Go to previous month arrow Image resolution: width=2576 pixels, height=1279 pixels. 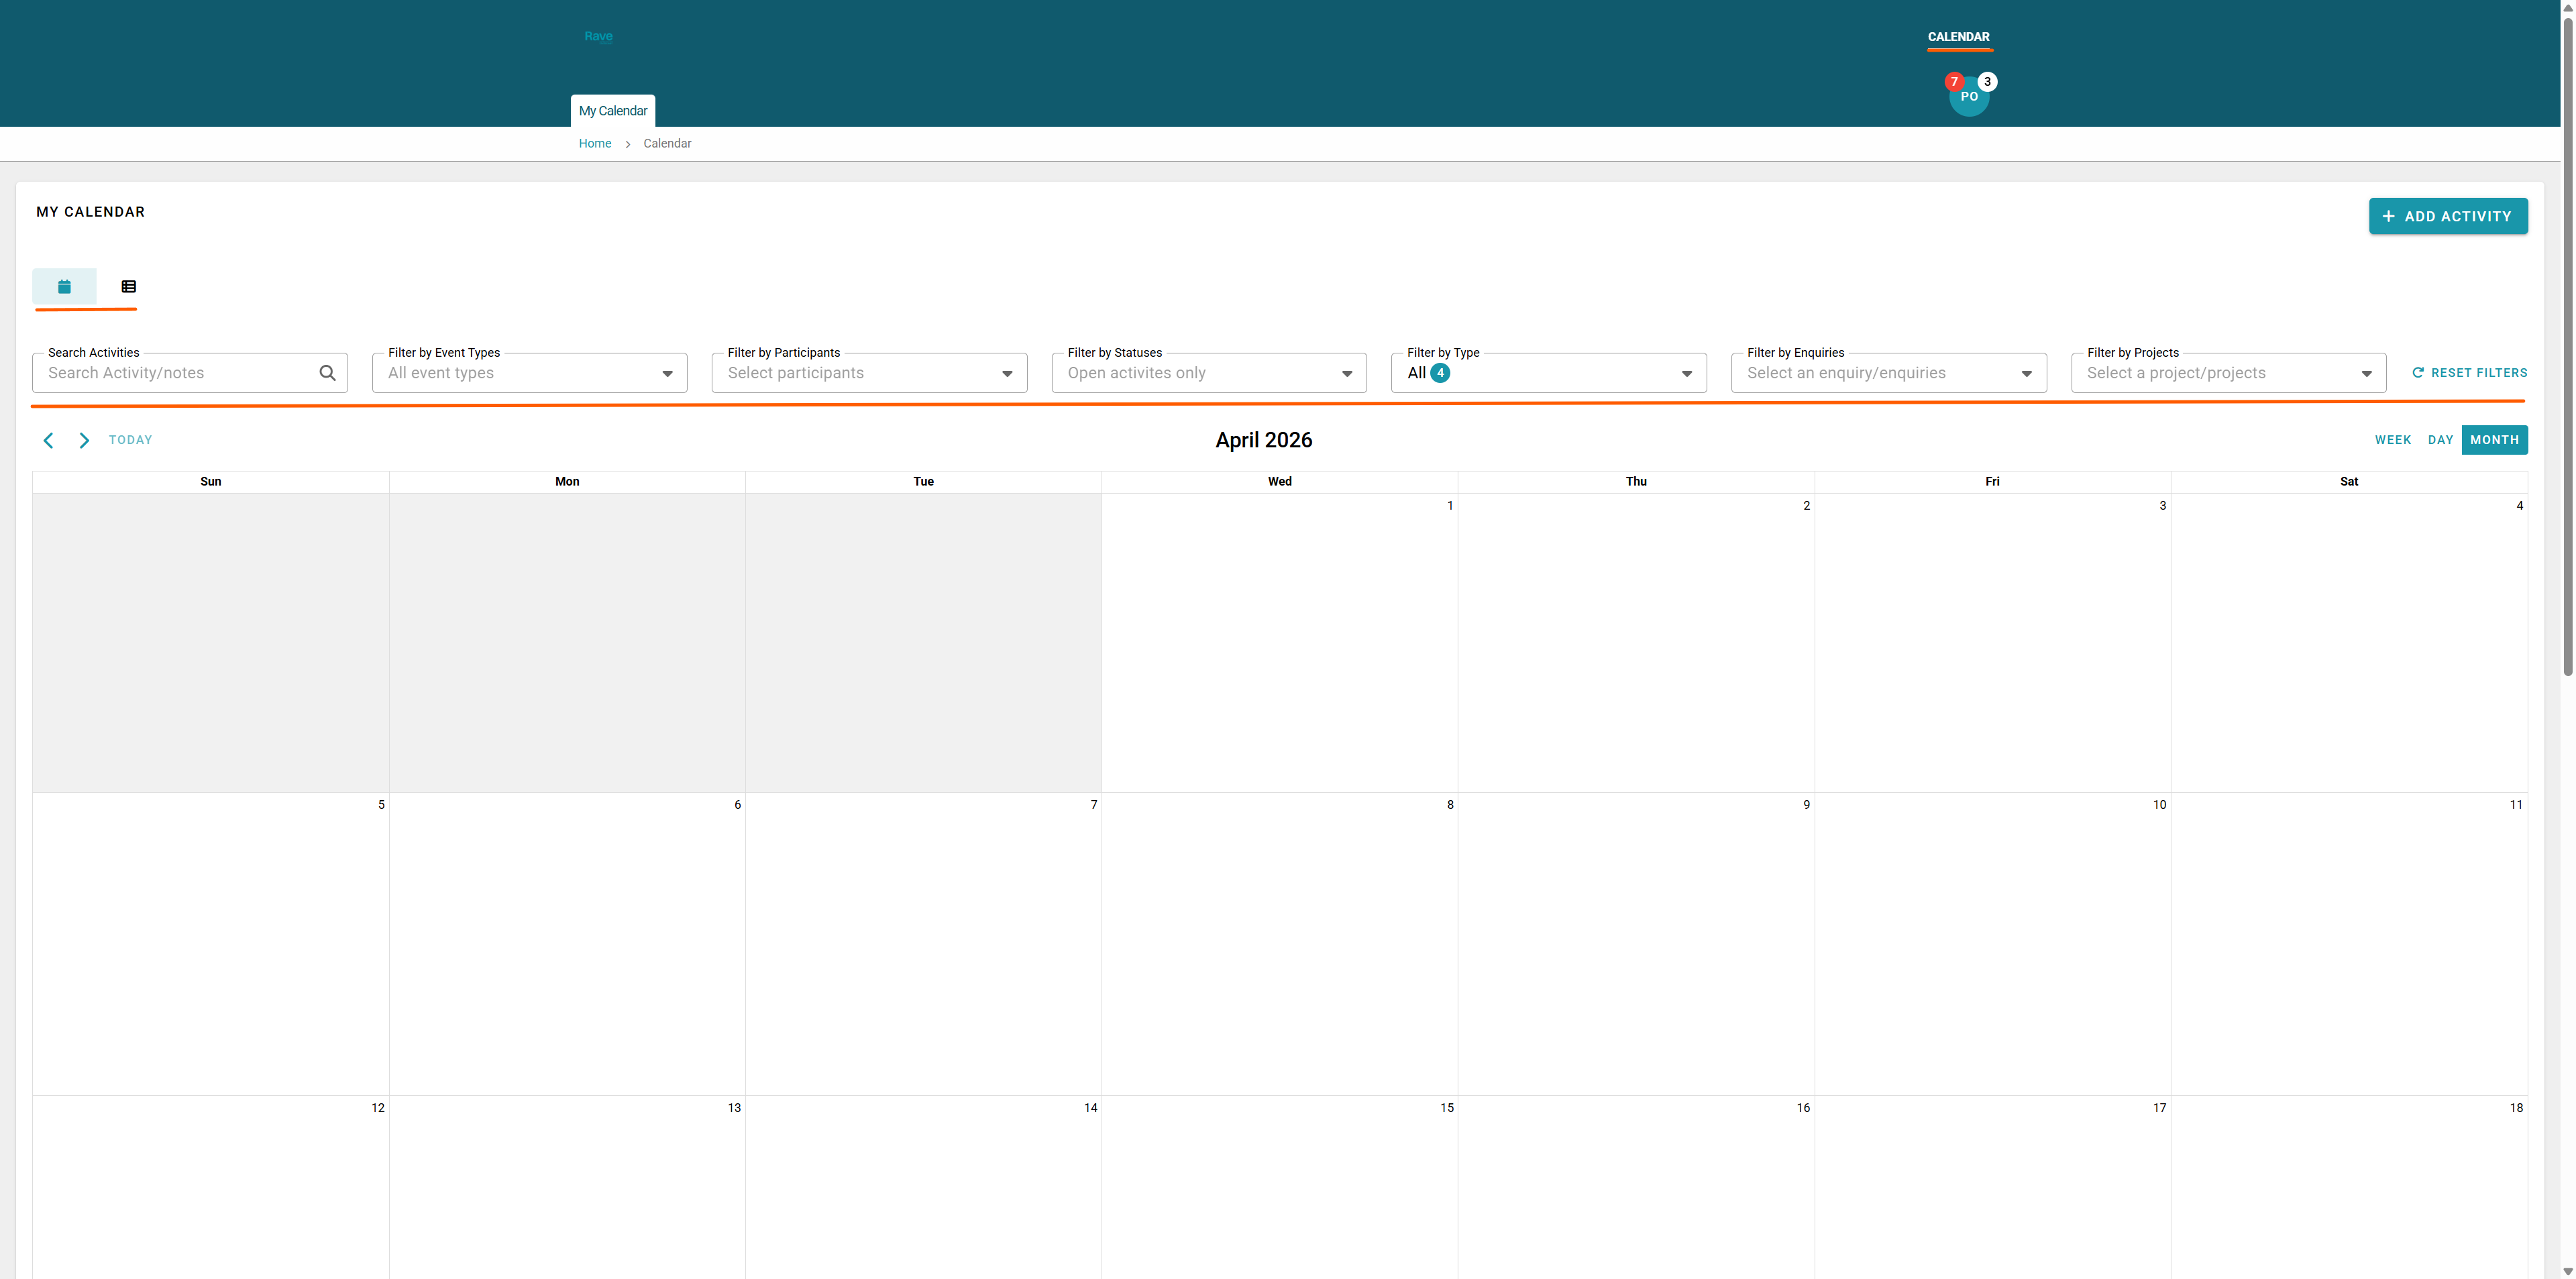click(x=48, y=440)
